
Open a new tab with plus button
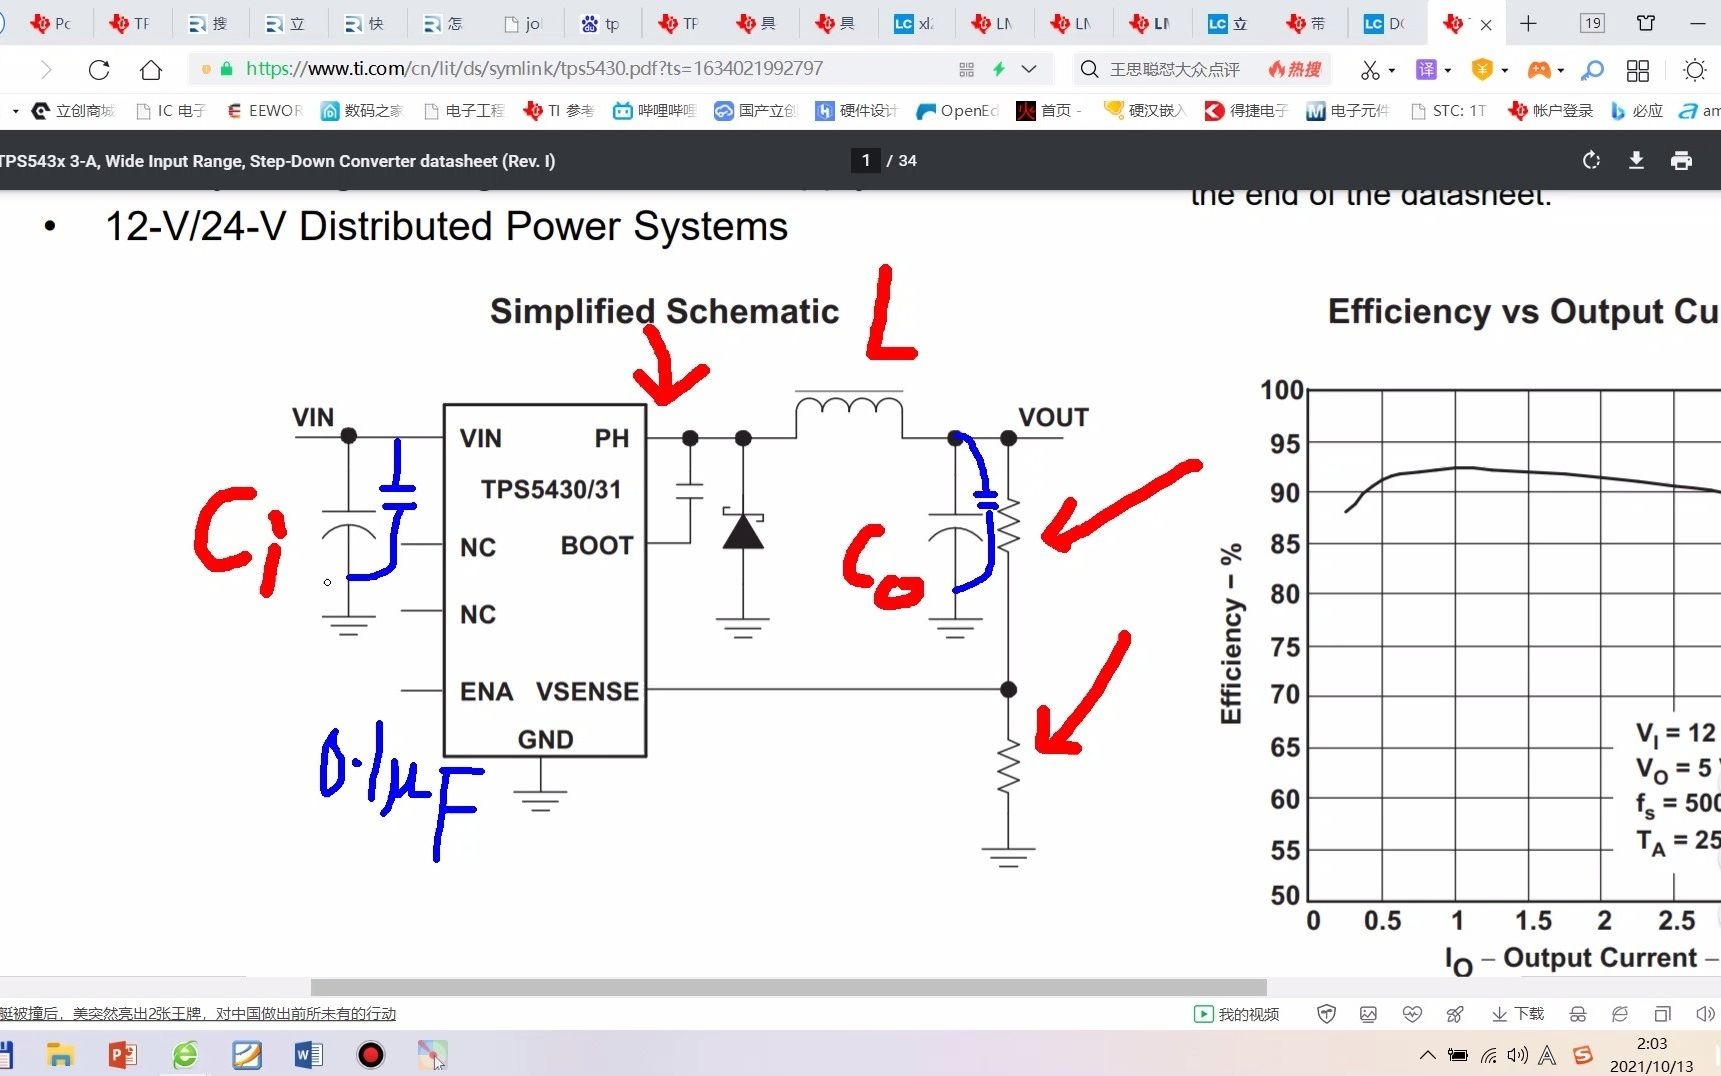point(1528,24)
